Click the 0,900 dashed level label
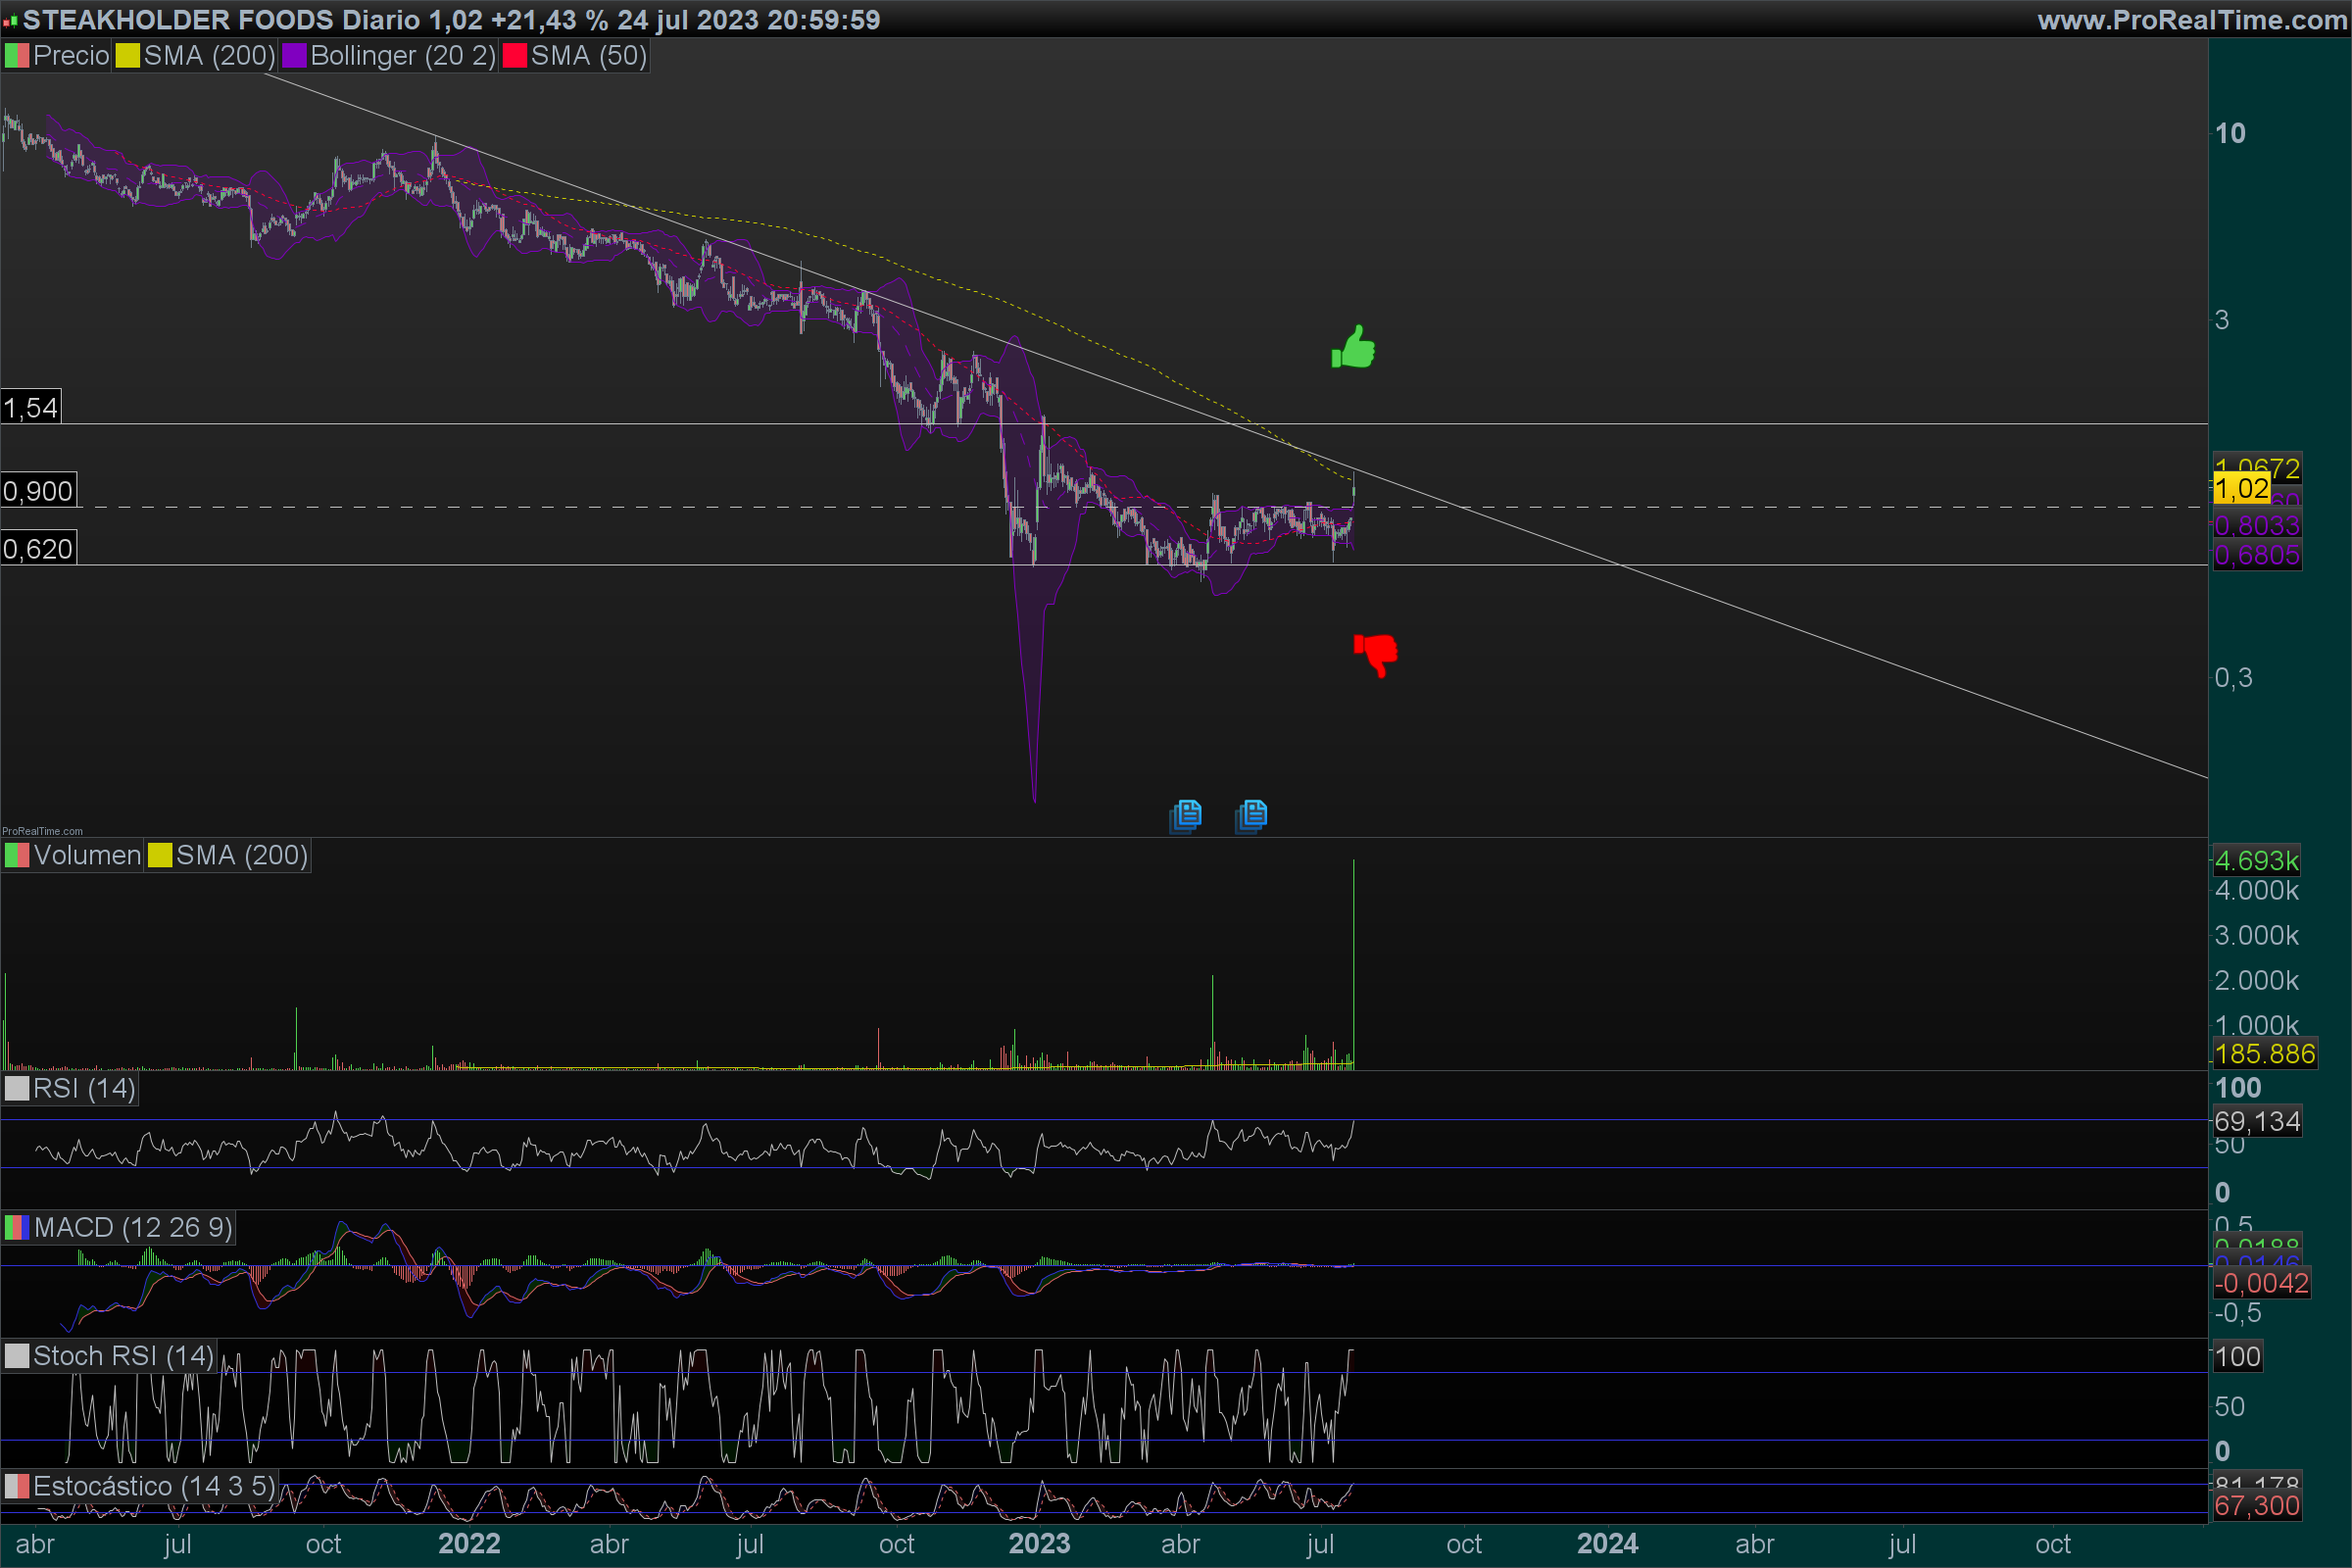The height and width of the screenshot is (1568, 2352). coord(38,491)
